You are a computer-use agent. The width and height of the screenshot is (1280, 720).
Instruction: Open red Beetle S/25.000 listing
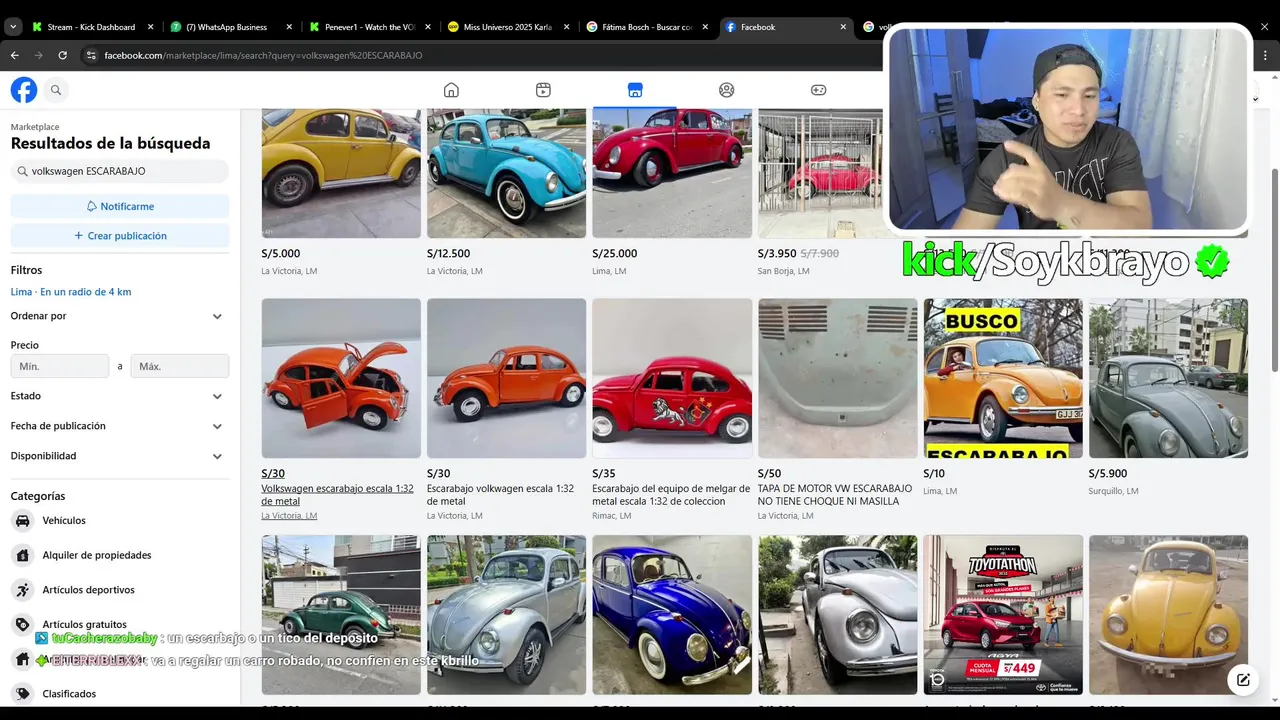672,172
